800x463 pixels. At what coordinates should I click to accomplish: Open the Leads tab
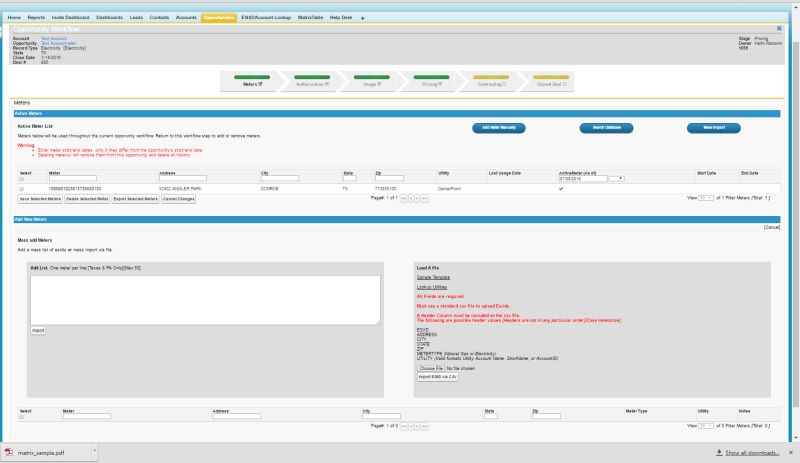click(136, 17)
